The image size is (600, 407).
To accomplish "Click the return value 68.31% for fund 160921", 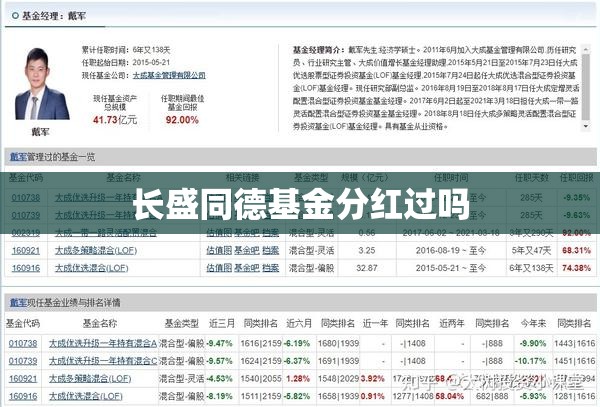I will point(577,251).
